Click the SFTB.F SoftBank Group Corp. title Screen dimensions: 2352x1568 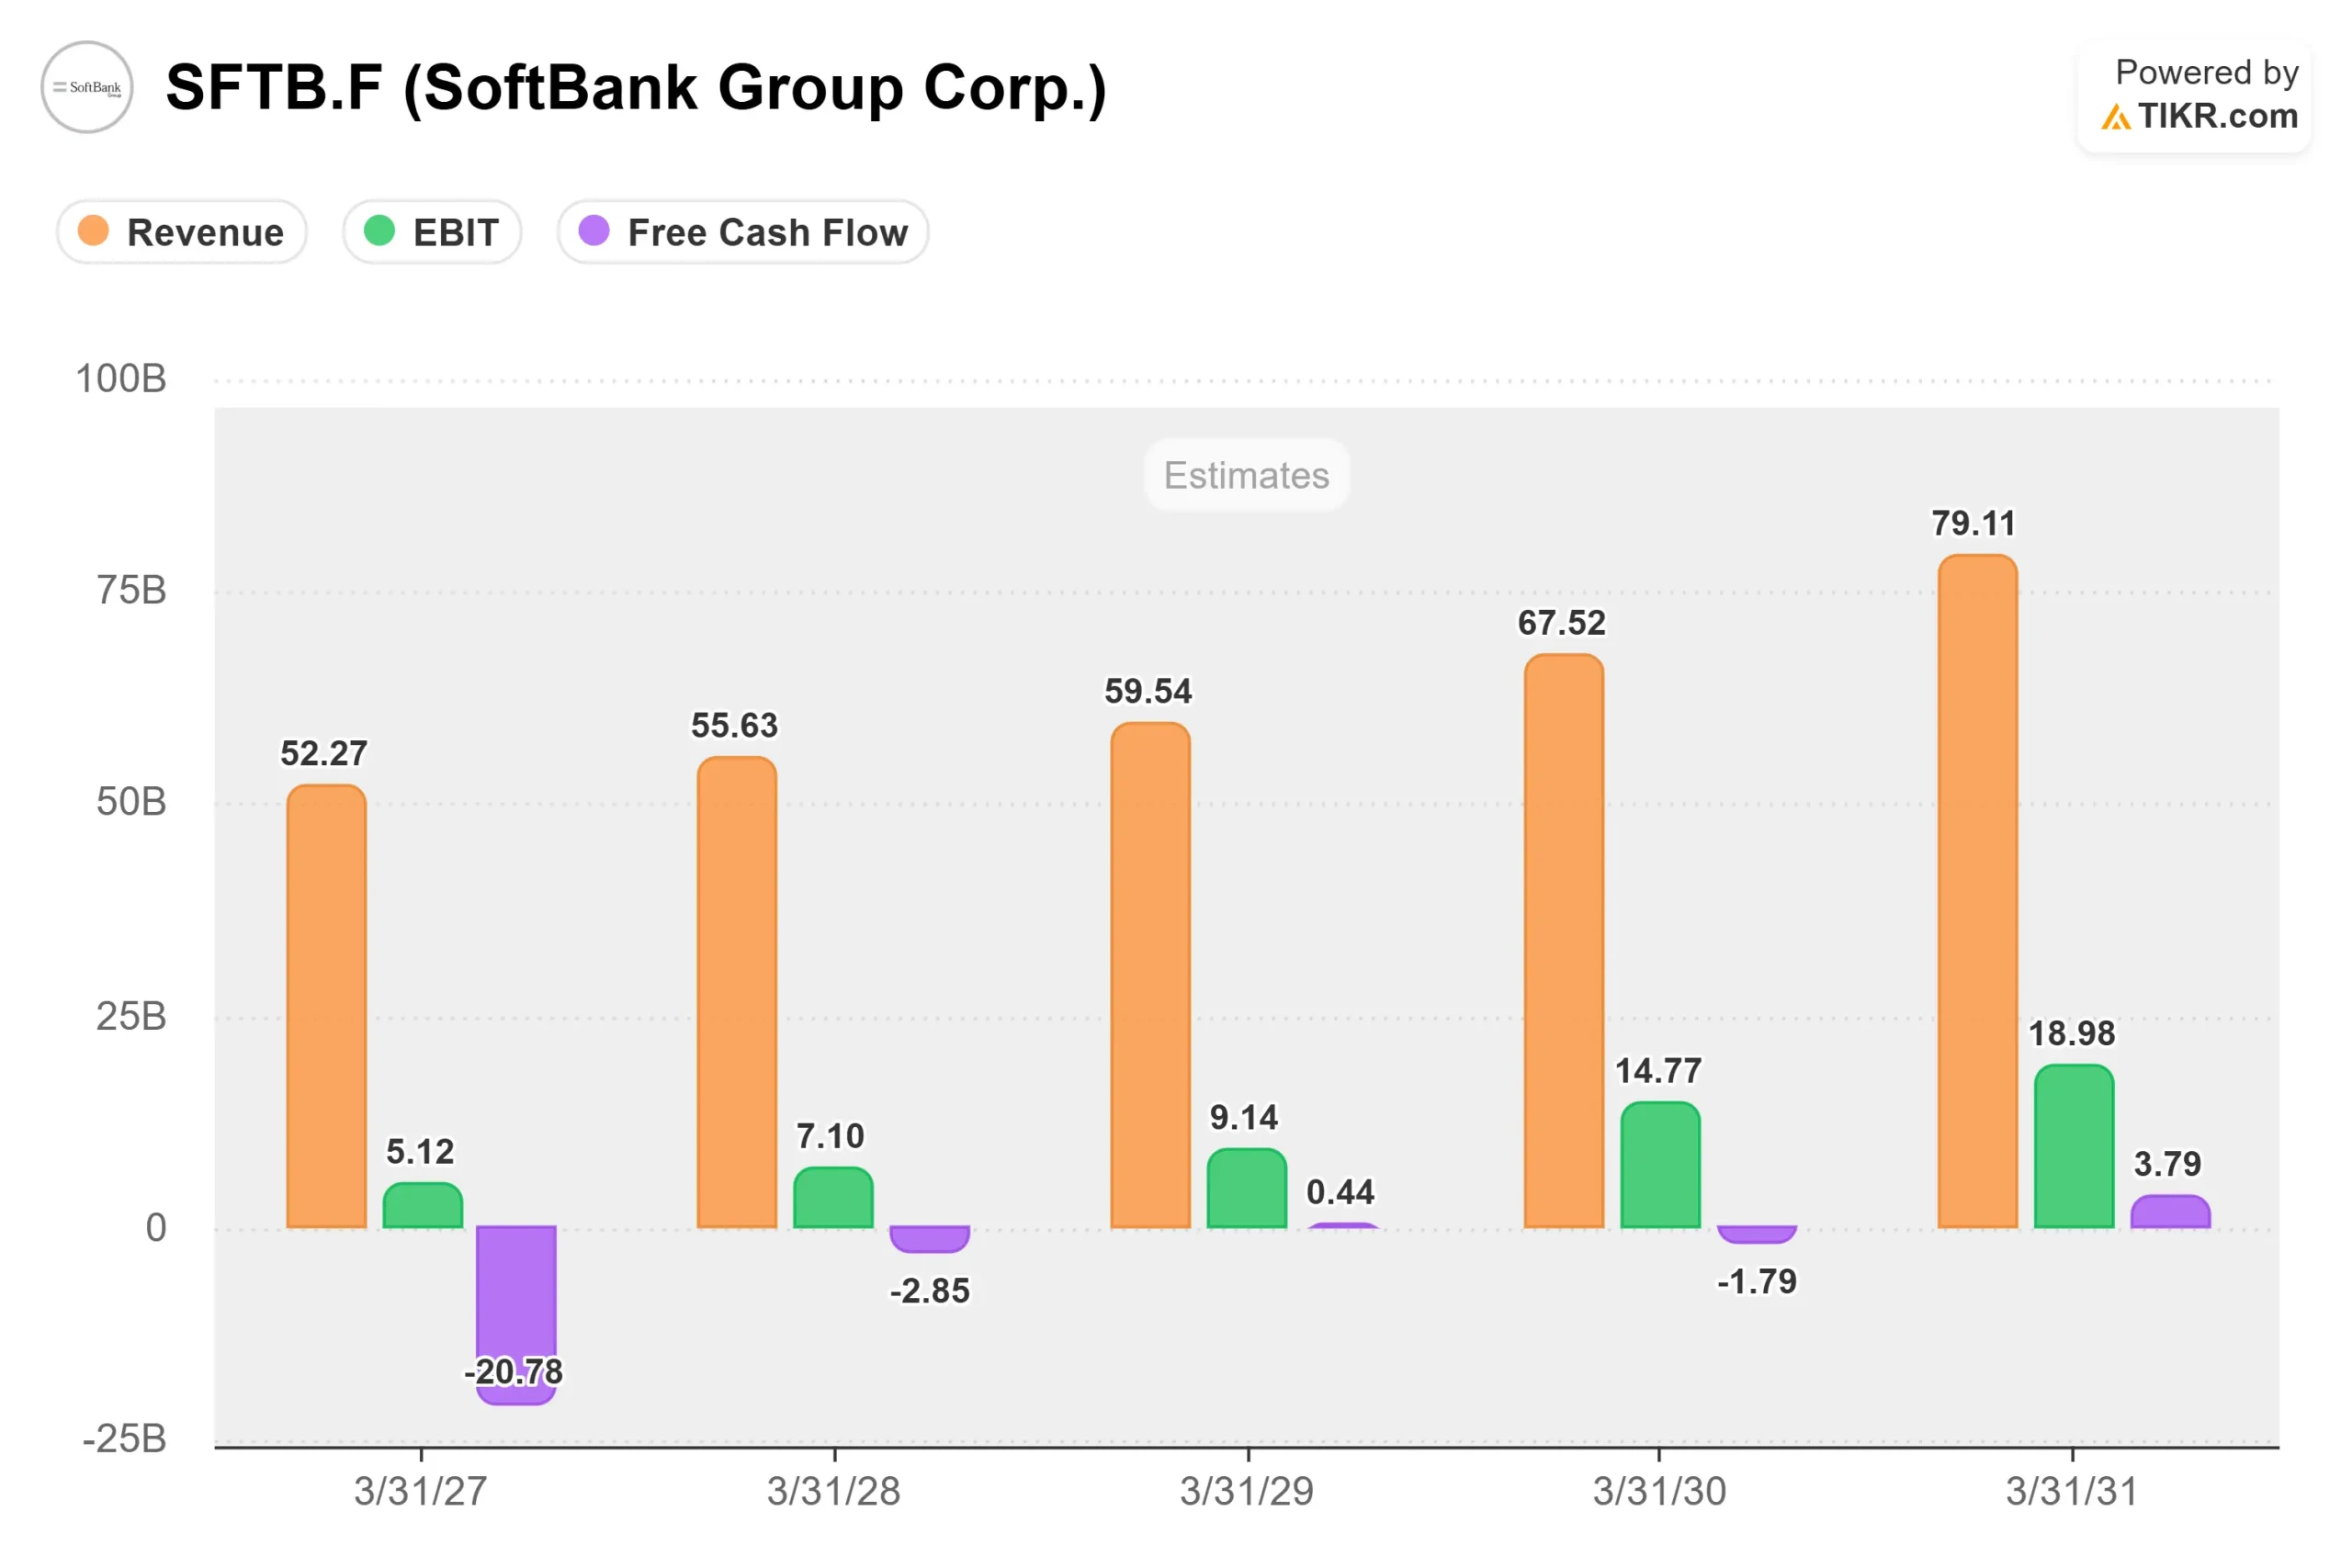(x=636, y=88)
